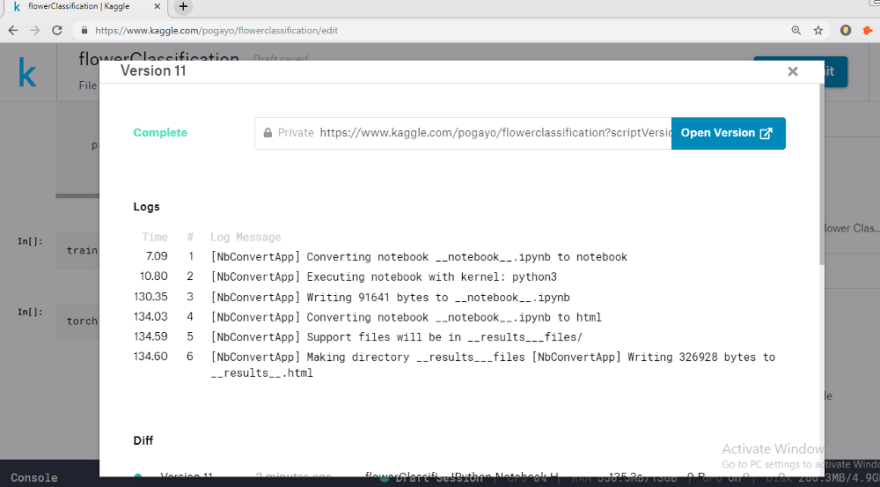880x487 pixels.
Task: Open the File menu behind the dialog
Action: pyautogui.click(x=88, y=86)
